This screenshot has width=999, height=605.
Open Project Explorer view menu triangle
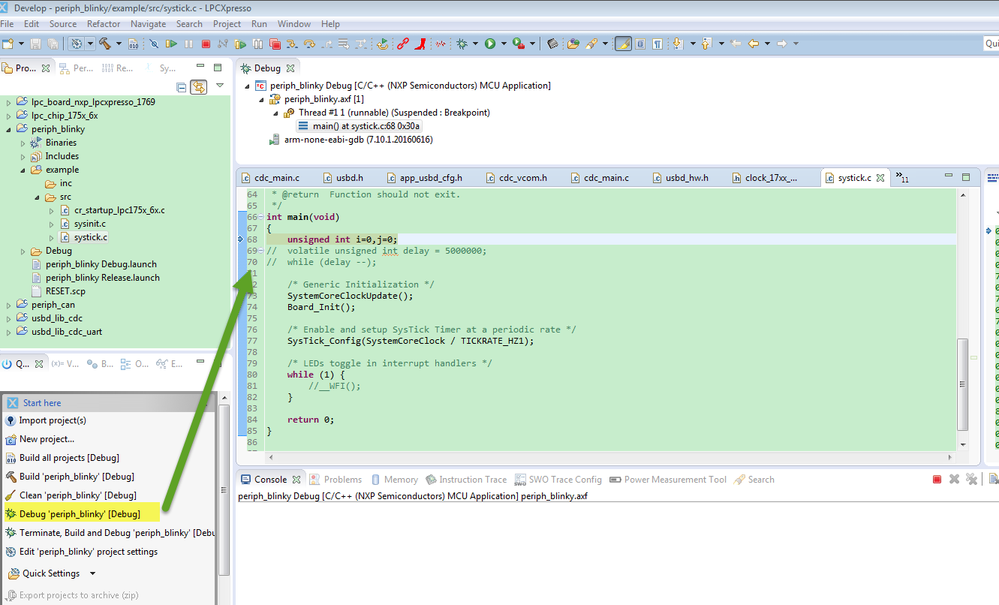(220, 85)
